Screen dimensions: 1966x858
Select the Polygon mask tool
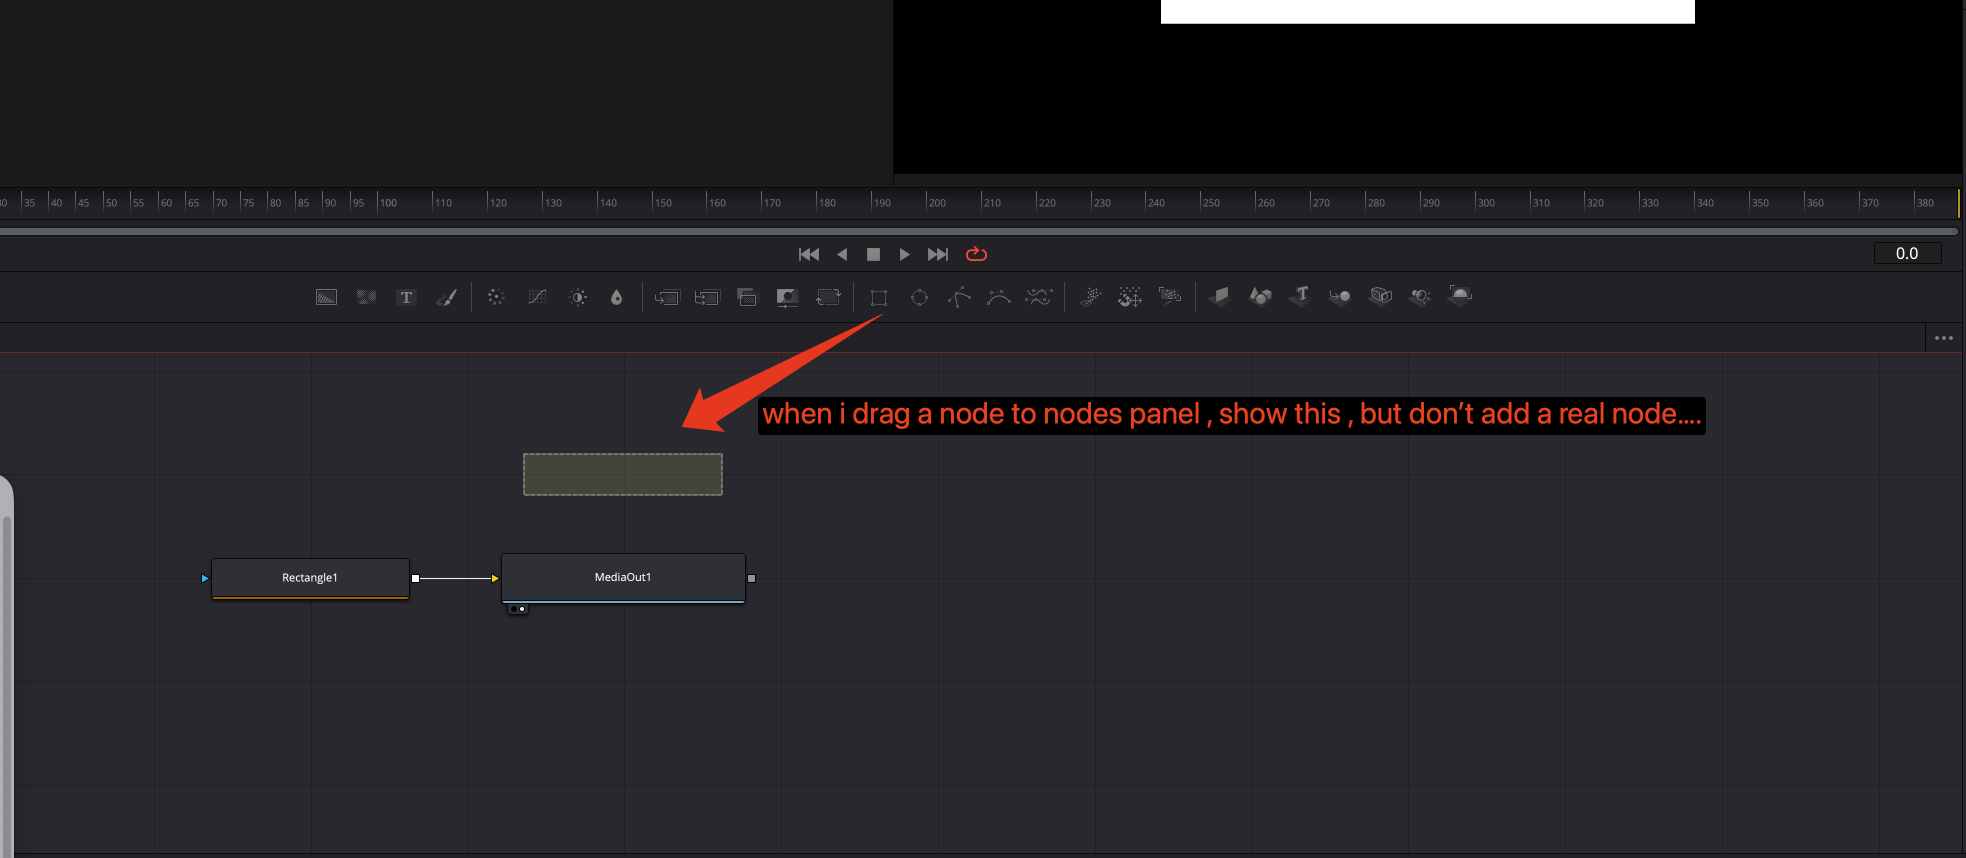click(x=959, y=297)
